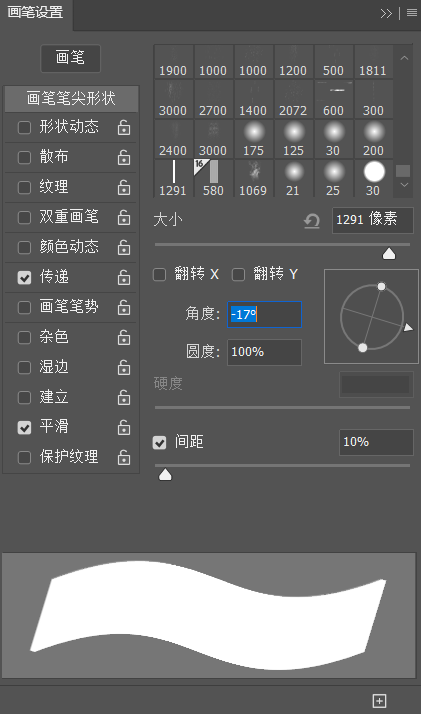
Task: Click the 大小 size slider handle
Action: [x=389, y=254]
